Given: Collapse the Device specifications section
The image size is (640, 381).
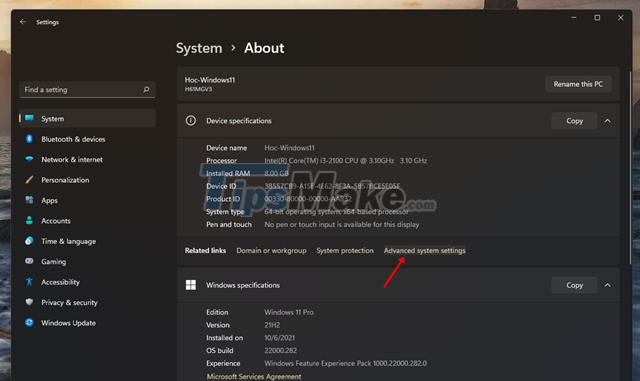Looking at the screenshot, I should (x=607, y=120).
